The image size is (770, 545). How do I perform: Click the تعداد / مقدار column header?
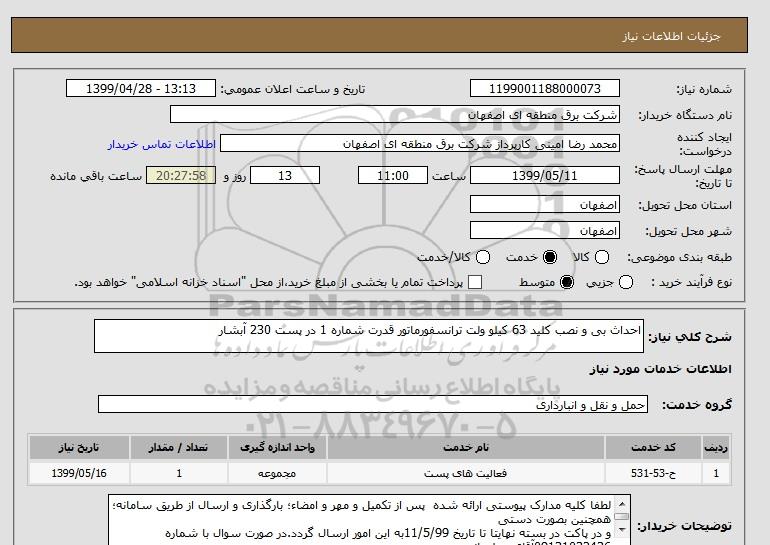tap(179, 448)
